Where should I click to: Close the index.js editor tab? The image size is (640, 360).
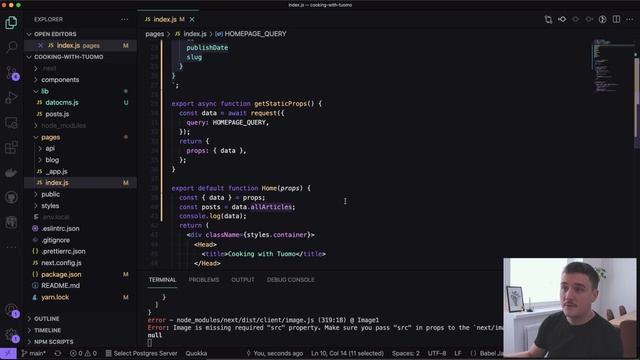192,19
